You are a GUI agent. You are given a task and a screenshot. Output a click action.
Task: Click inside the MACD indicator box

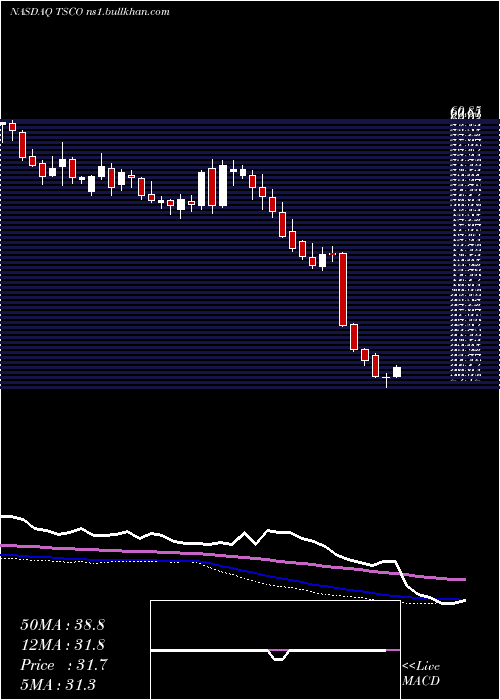(x=275, y=650)
